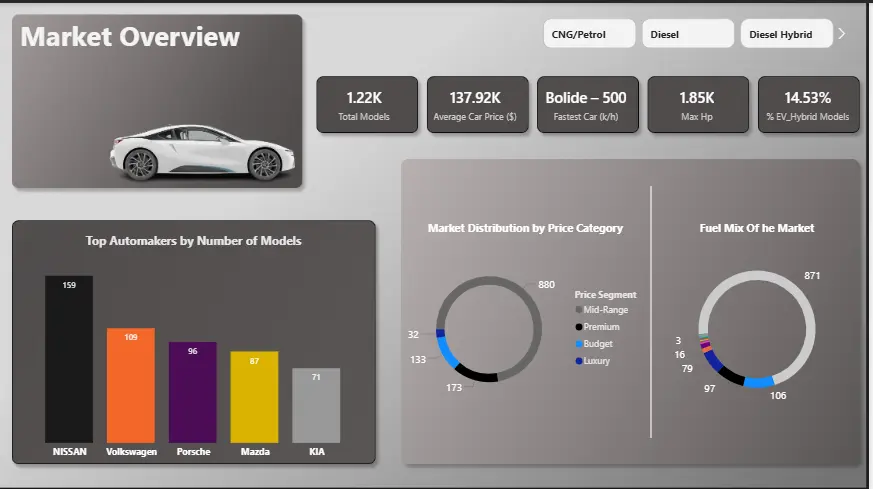
Task: Click the Market Overview heading
Action: coord(130,37)
